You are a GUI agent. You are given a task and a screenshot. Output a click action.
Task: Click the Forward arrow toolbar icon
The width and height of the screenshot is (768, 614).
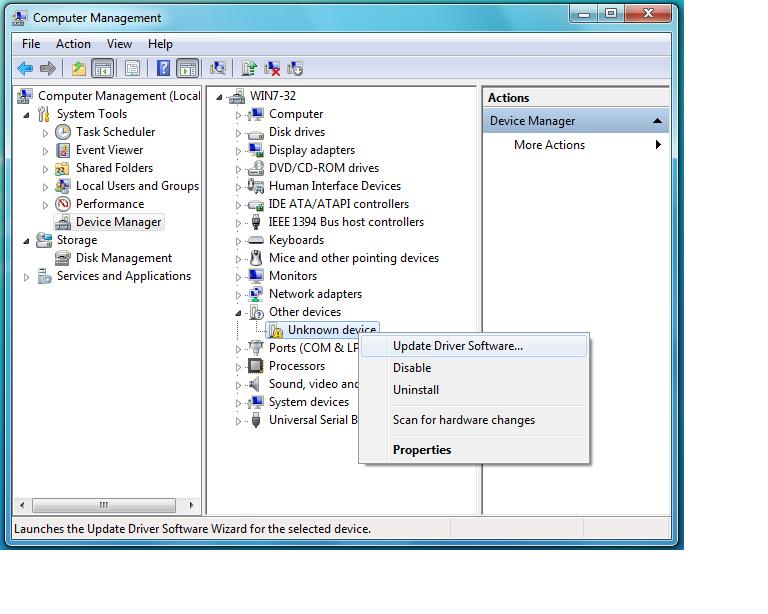coord(48,68)
